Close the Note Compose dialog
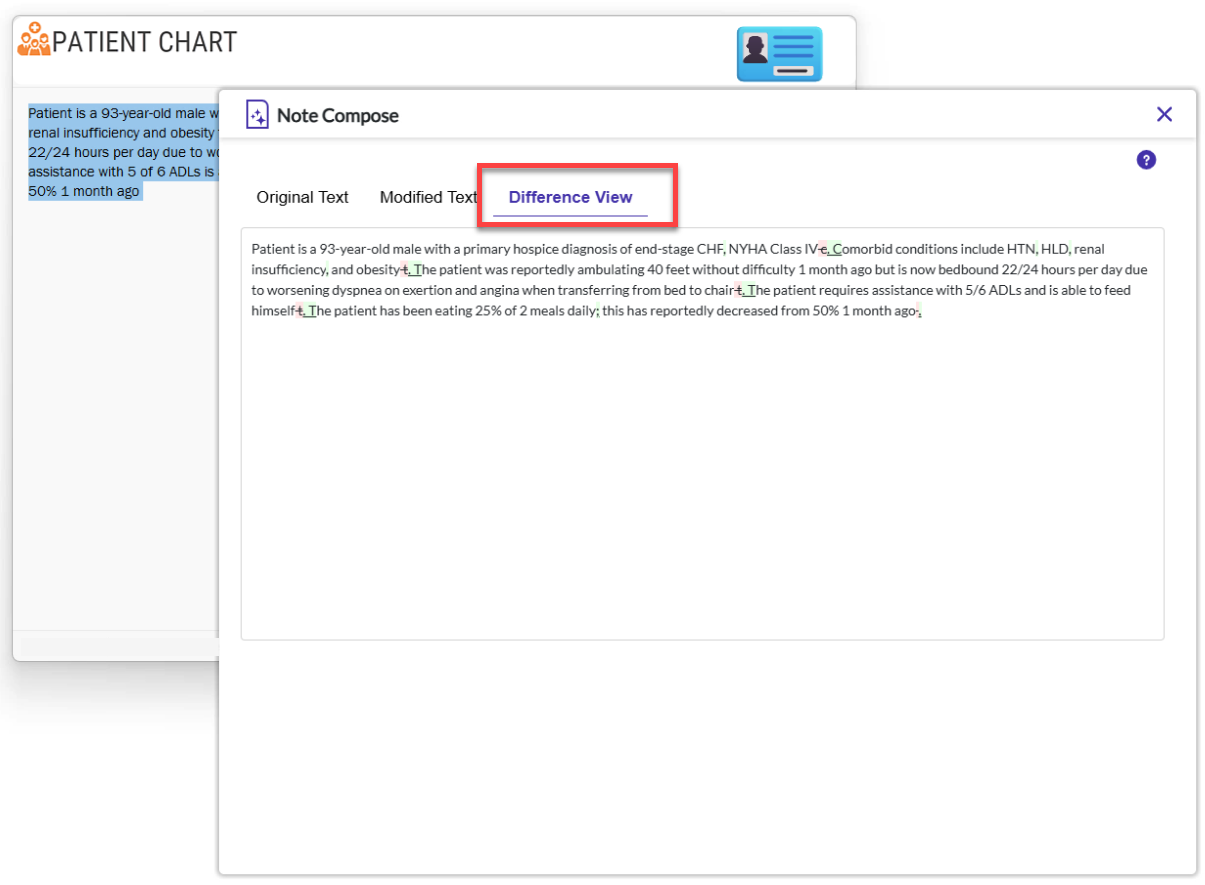The width and height of the screenshot is (1205, 885). coord(1164,114)
